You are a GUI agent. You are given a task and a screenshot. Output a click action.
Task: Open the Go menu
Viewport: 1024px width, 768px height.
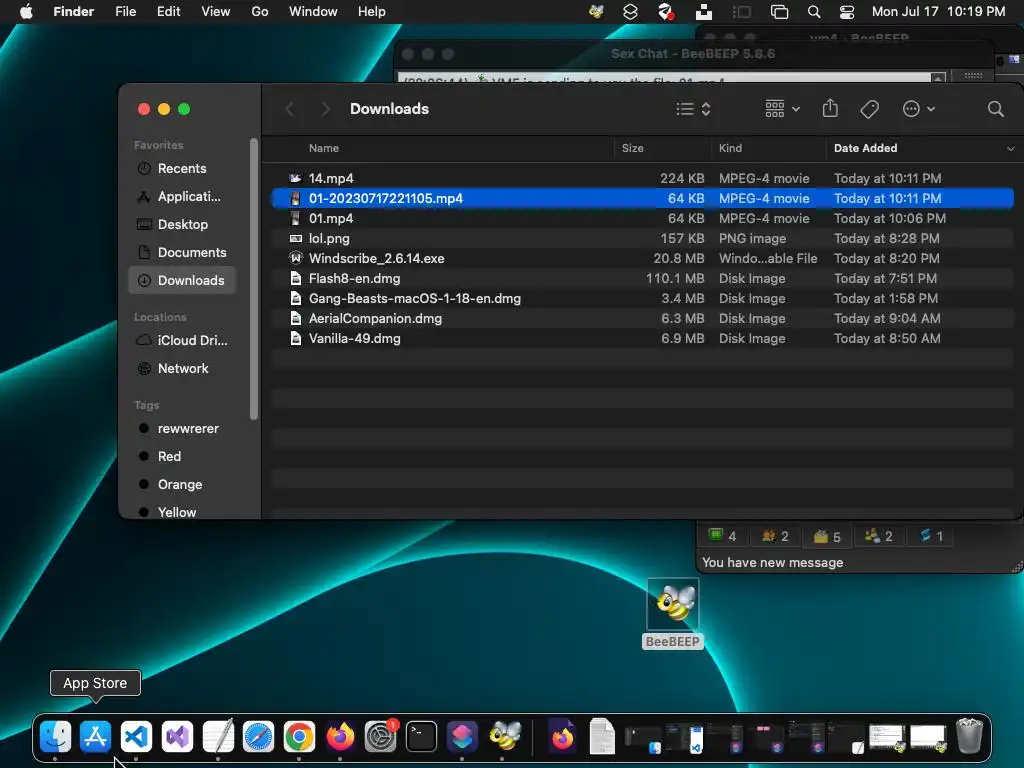(260, 12)
